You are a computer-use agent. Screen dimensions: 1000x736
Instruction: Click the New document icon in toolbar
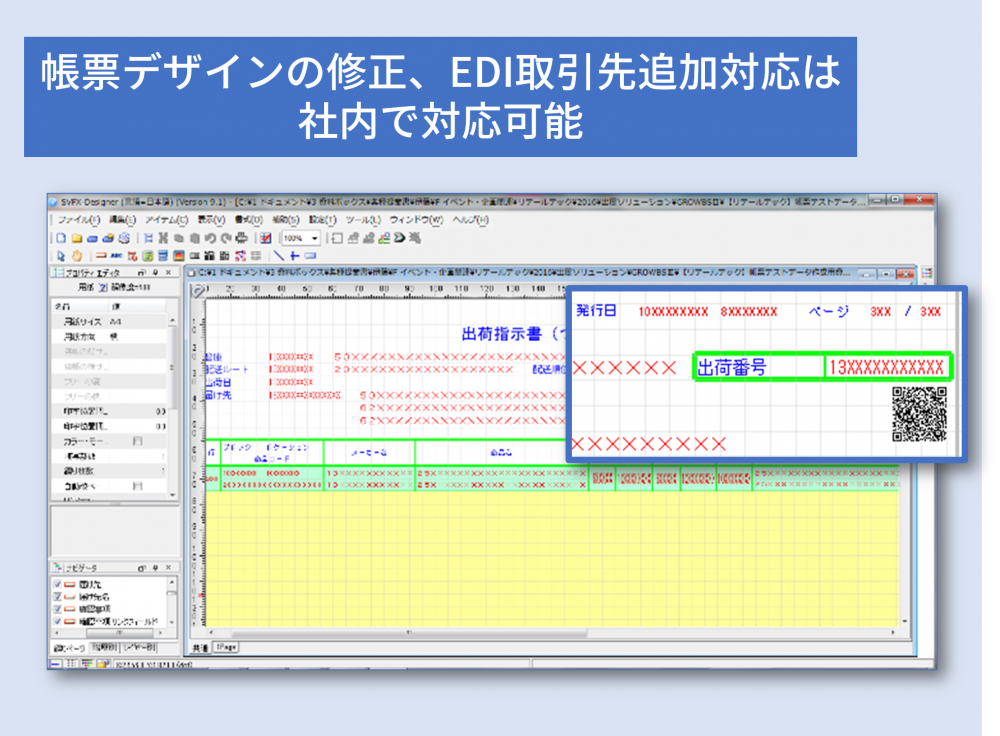pyautogui.click(x=61, y=238)
